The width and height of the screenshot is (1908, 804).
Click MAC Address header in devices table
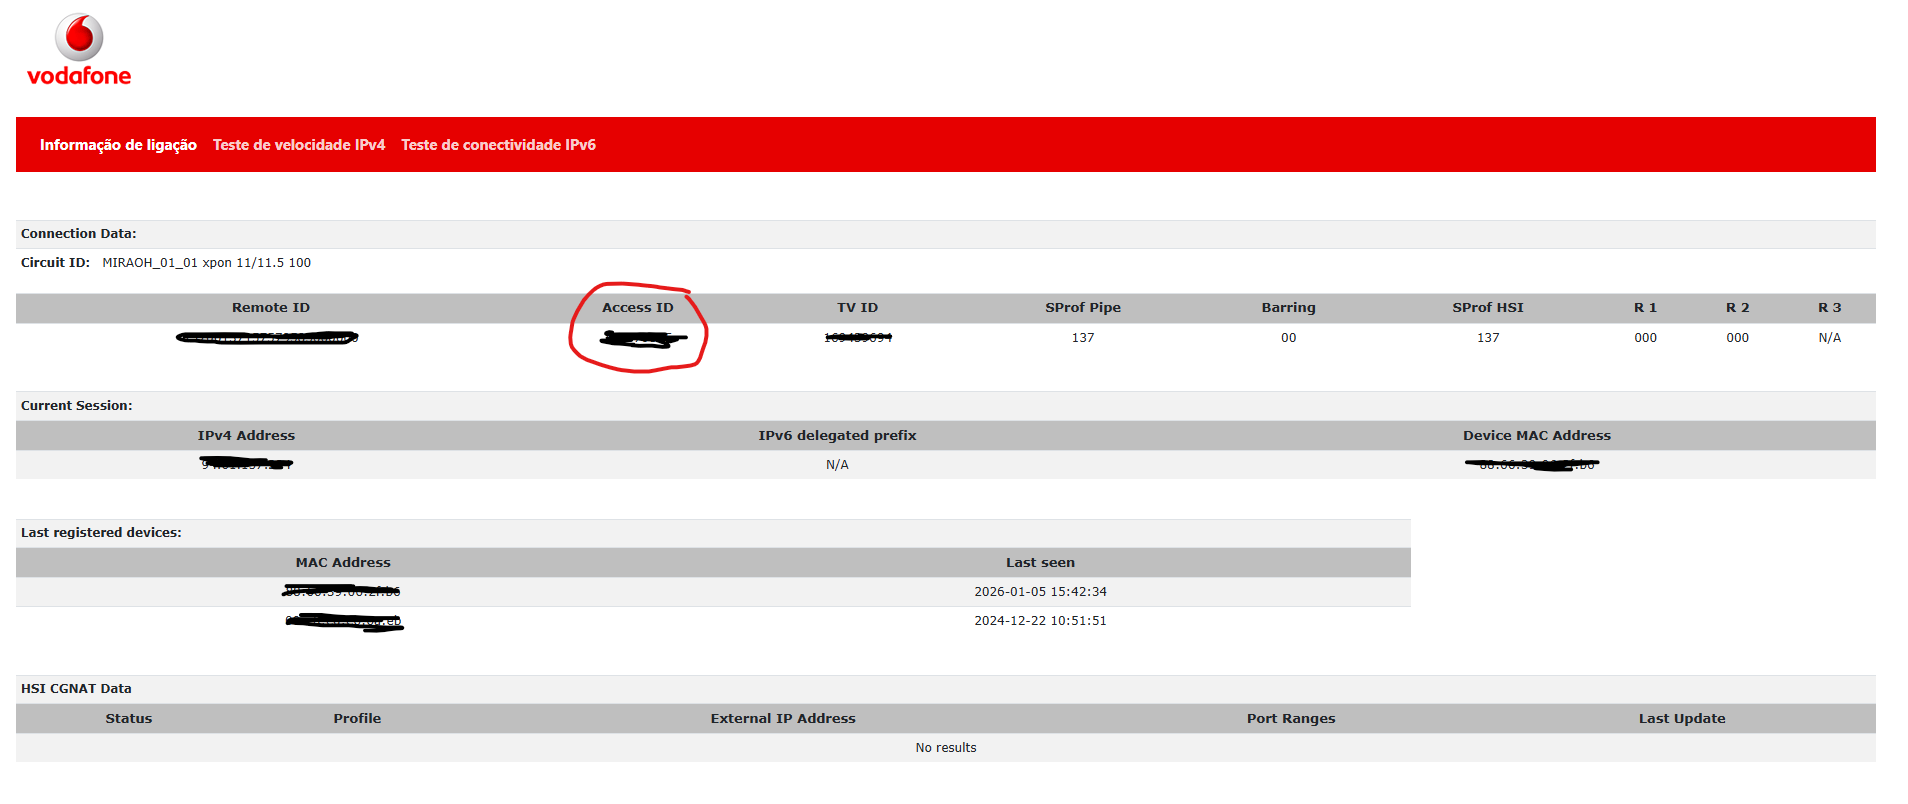click(x=343, y=563)
